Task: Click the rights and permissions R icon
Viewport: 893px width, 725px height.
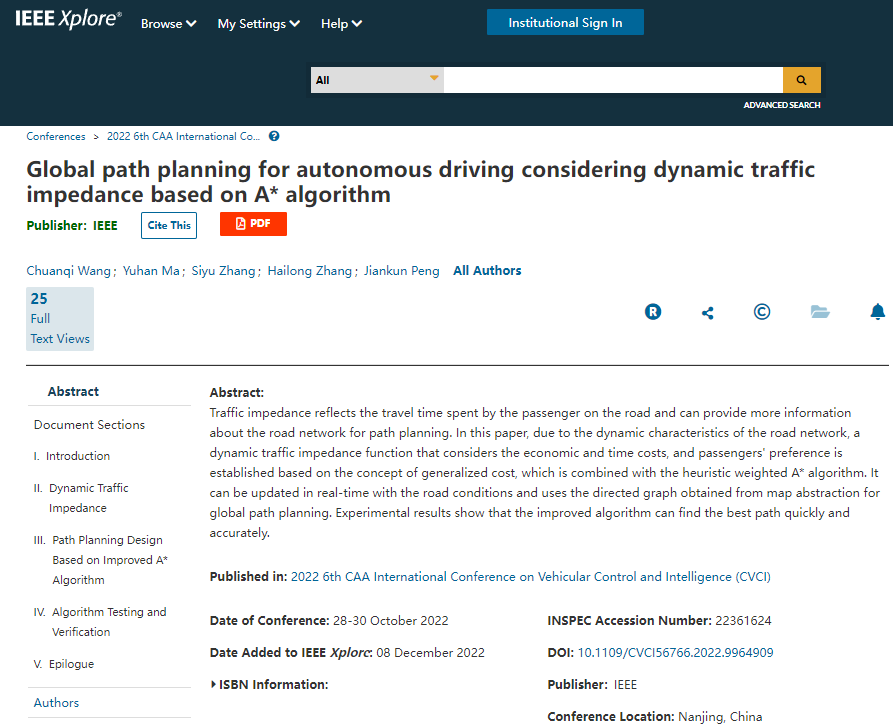Action: [x=653, y=312]
